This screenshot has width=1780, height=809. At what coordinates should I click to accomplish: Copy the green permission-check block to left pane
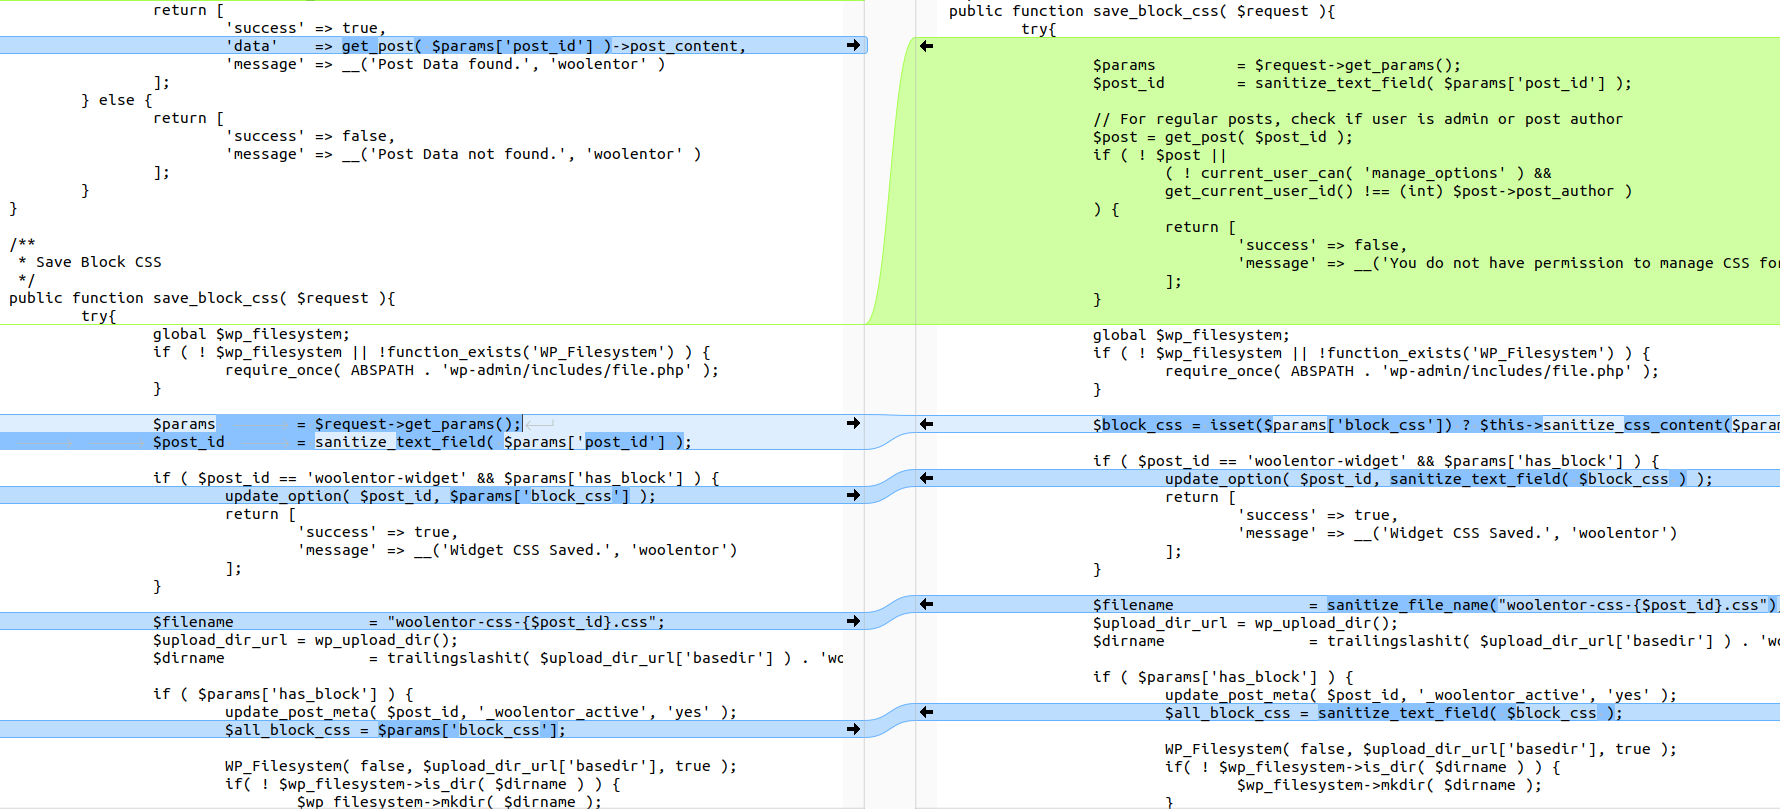tap(926, 46)
